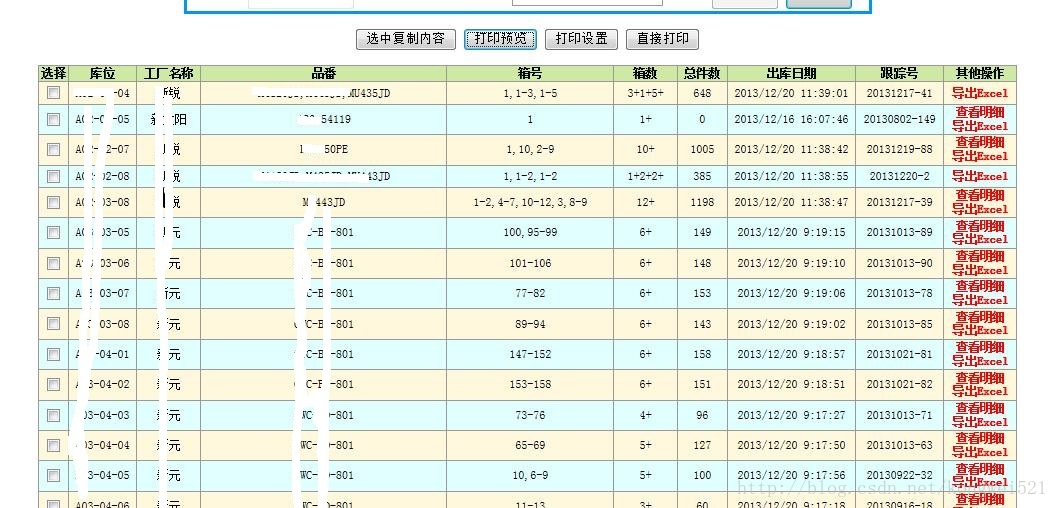Export row 20131021-82 to Excel
This screenshot has width=1058, height=508.
tap(980, 391)
